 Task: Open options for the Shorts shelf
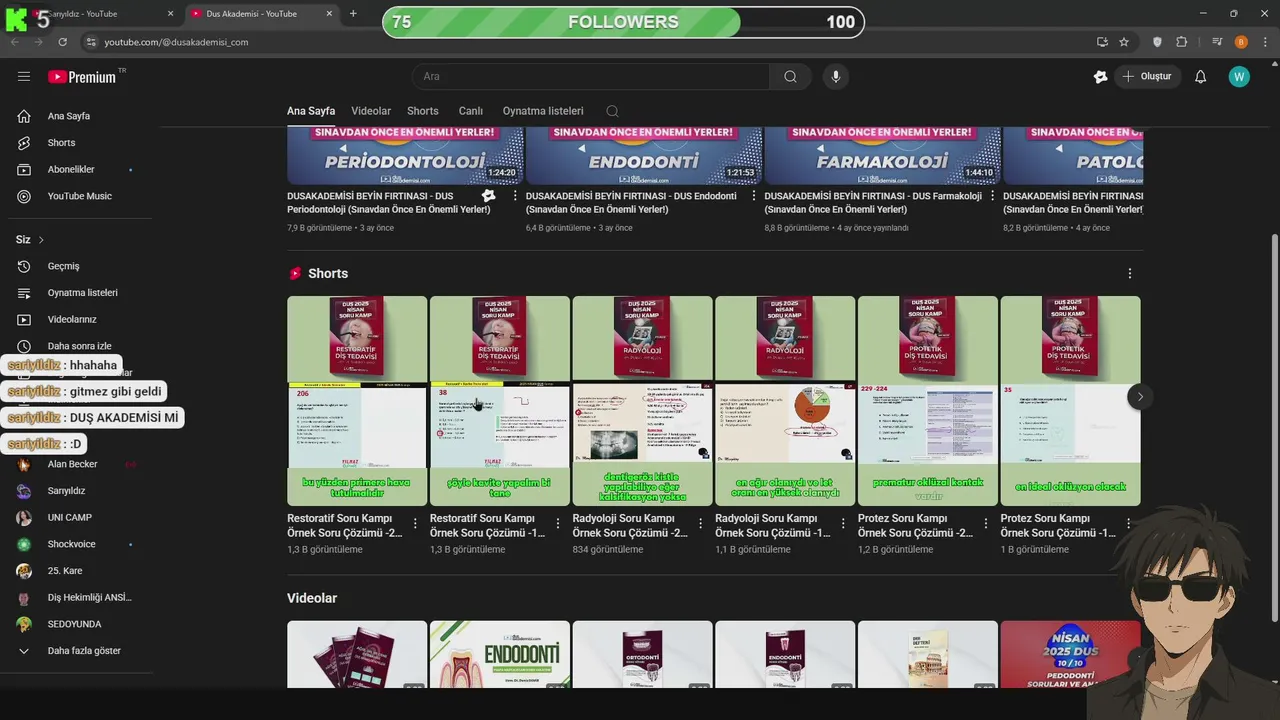pos(1130,273)
